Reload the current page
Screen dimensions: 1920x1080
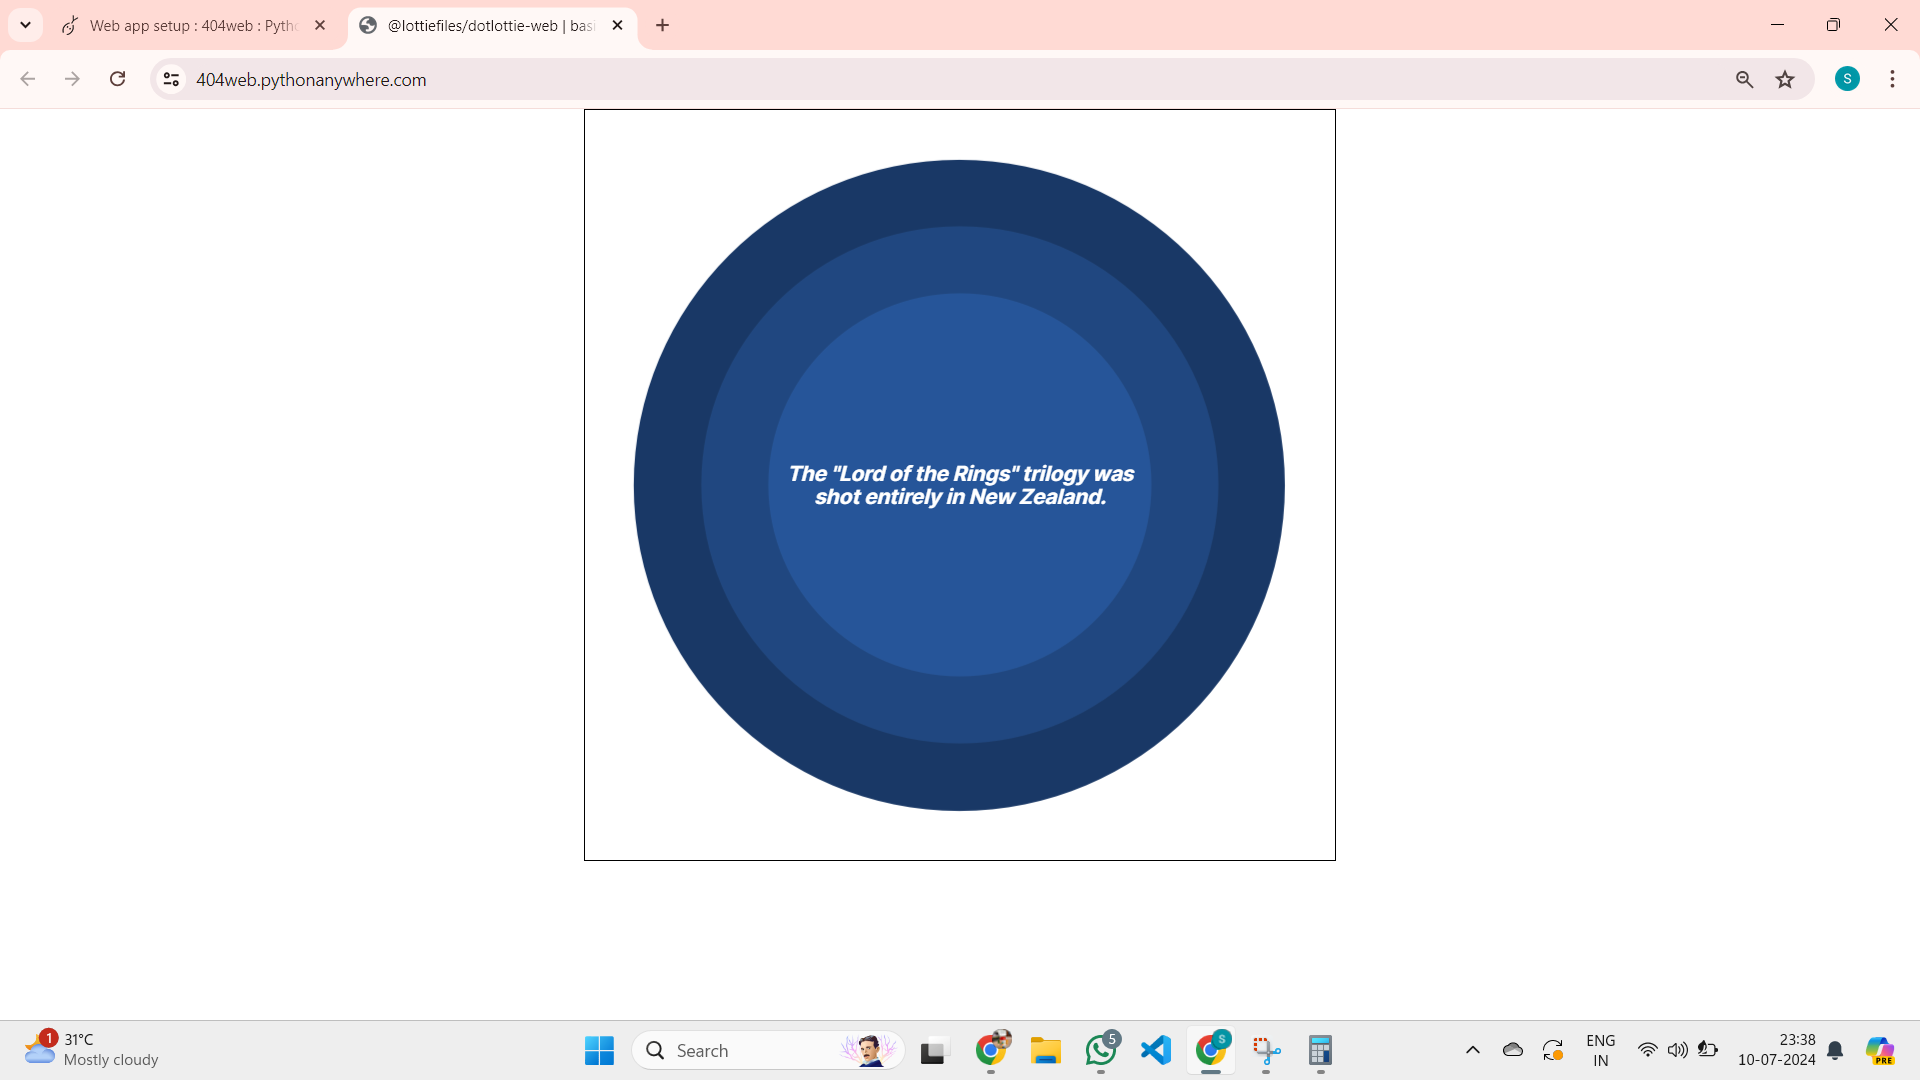[117, 79]
